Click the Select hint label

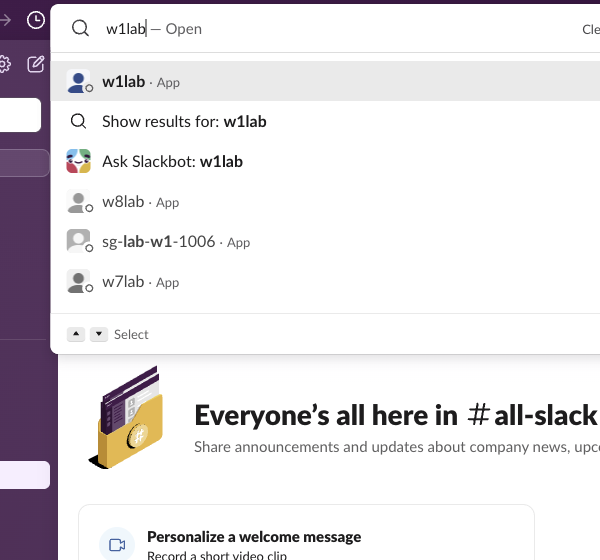pyautogui.click(x=131, y=335)
